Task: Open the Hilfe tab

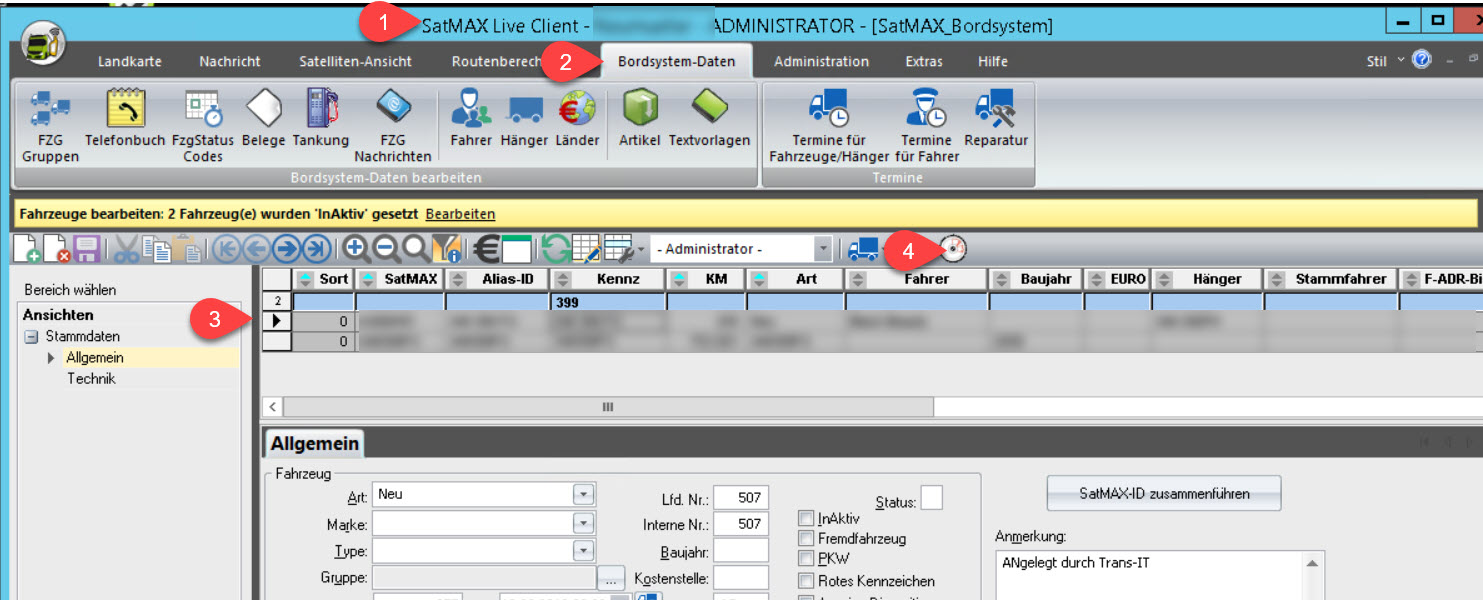Action: 993,62
